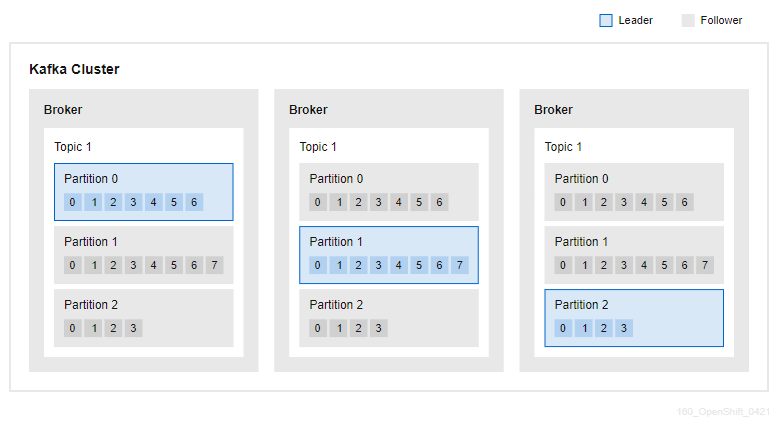The image size is (780, 424).
Task: Click the blue Leader legend swatch
Action: point(605,20)
